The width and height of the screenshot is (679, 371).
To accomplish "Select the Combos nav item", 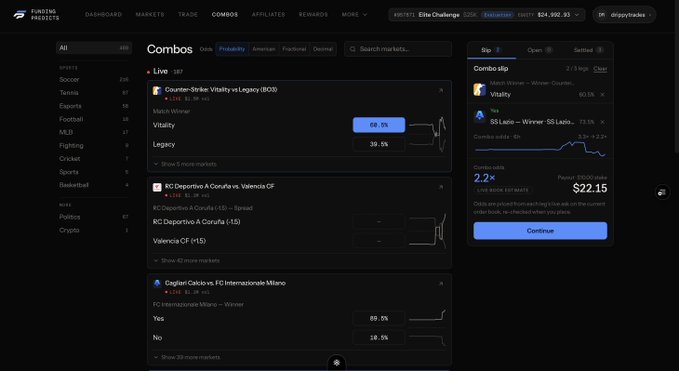I will coord(225,15).
